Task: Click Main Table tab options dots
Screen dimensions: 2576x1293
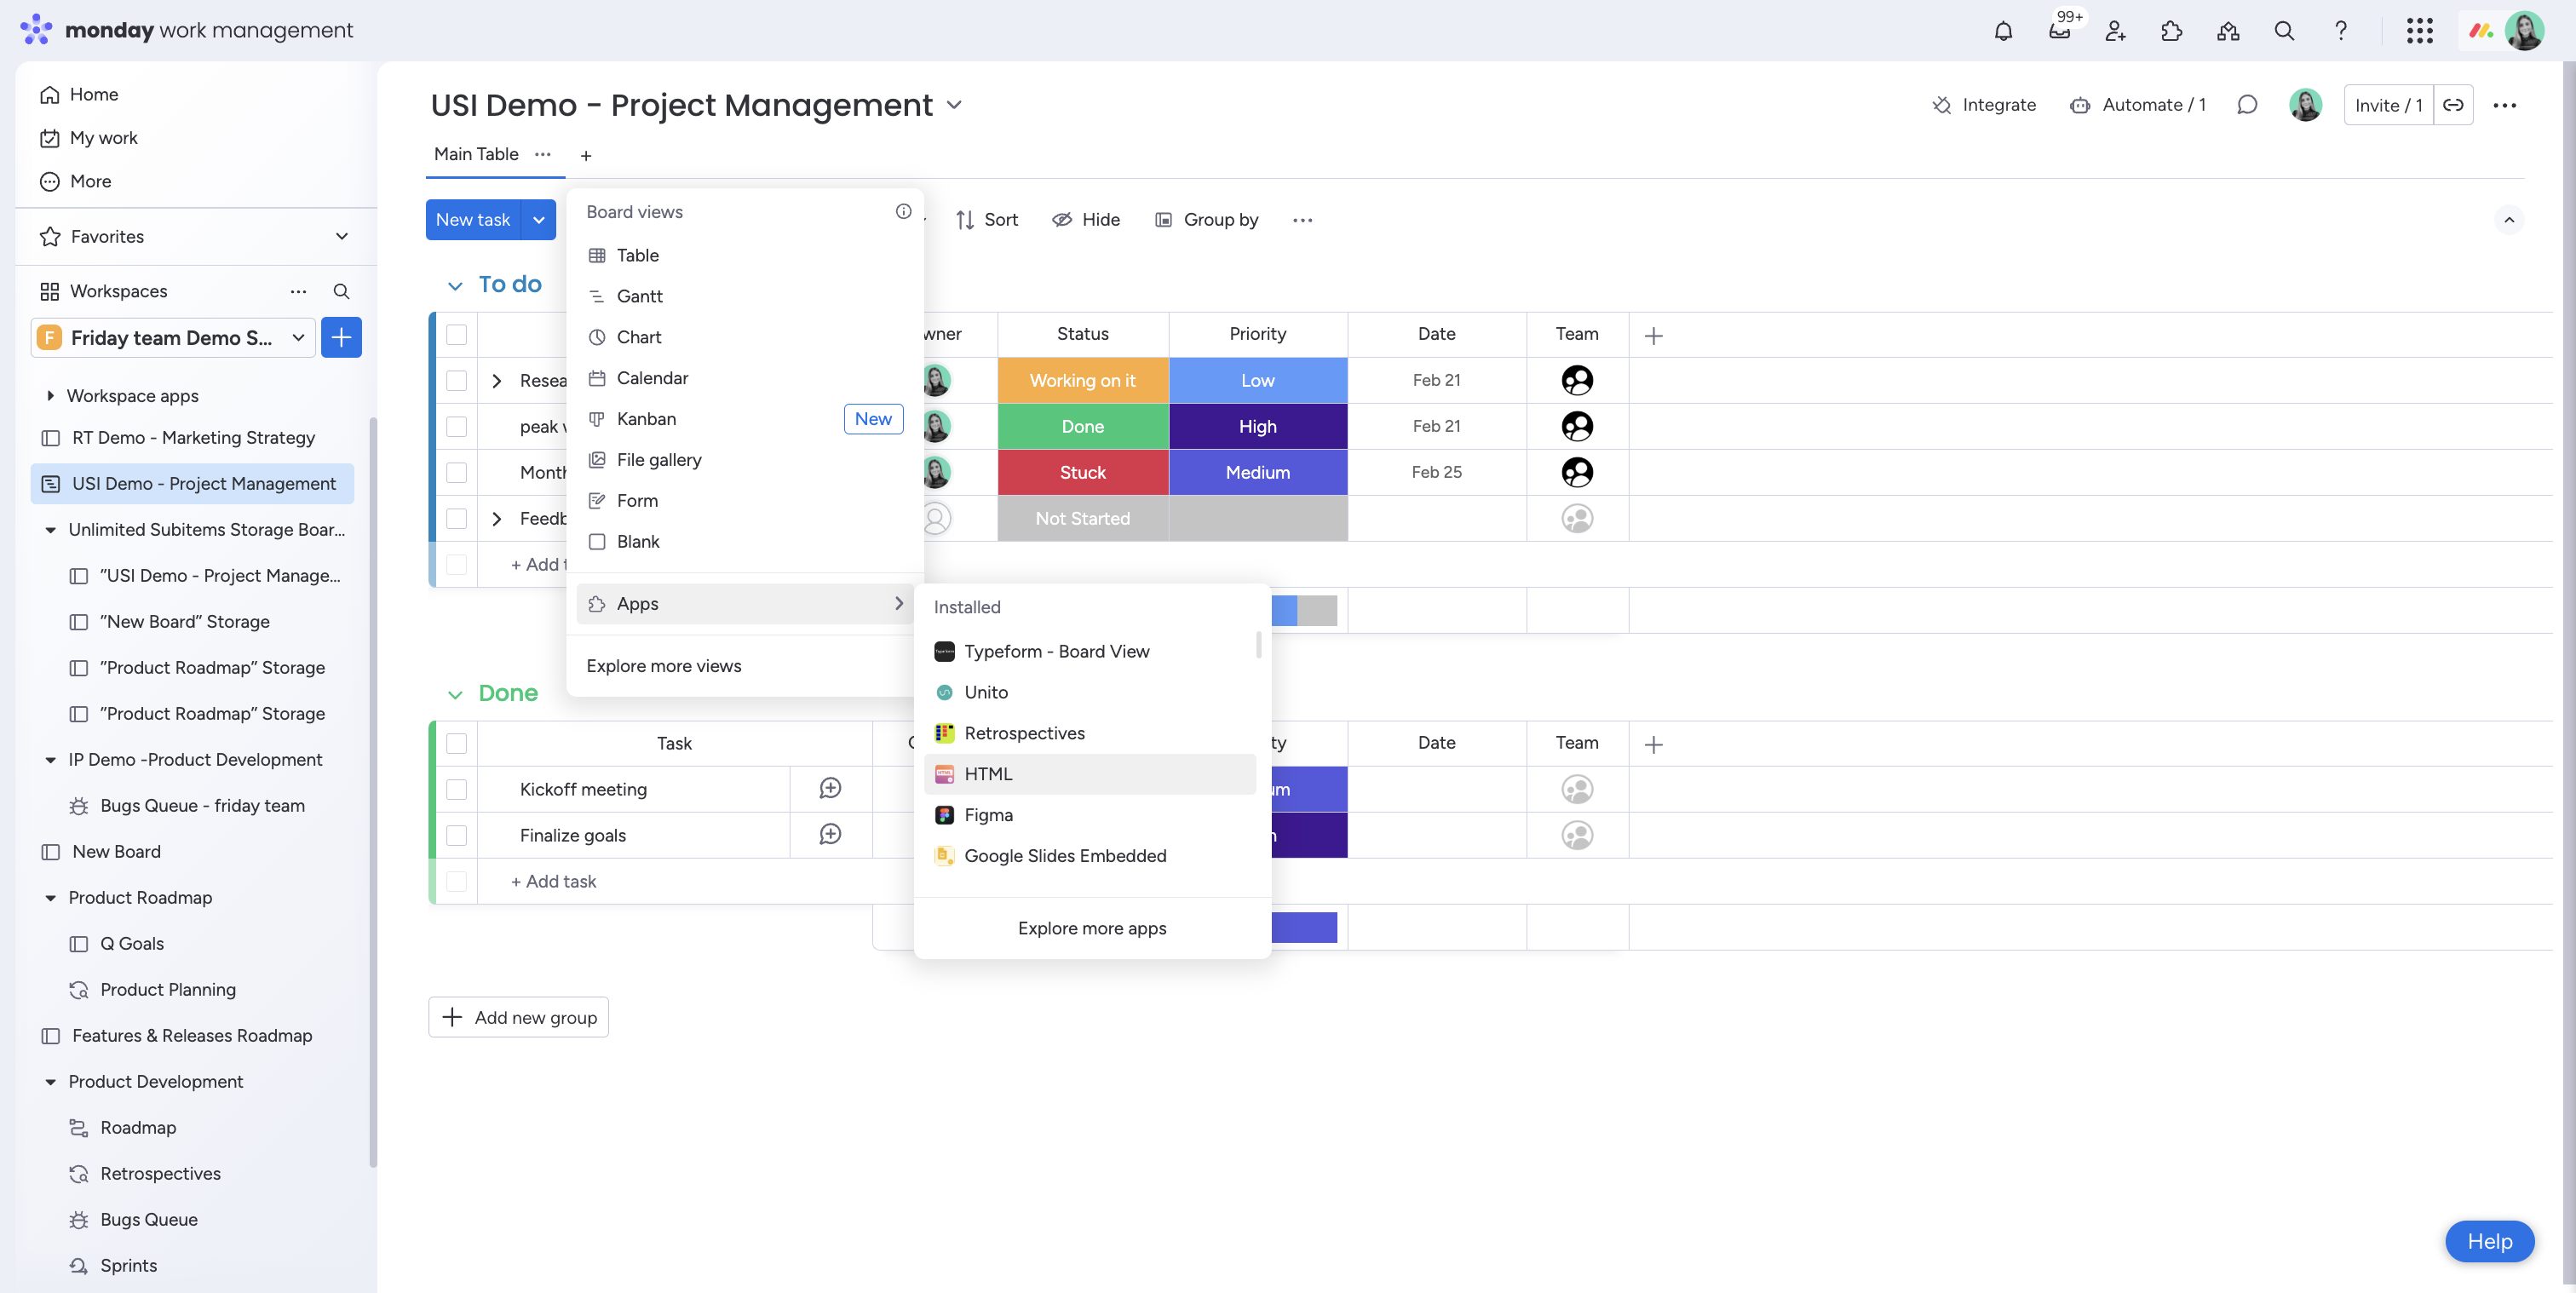Action: tap(543, 154)
